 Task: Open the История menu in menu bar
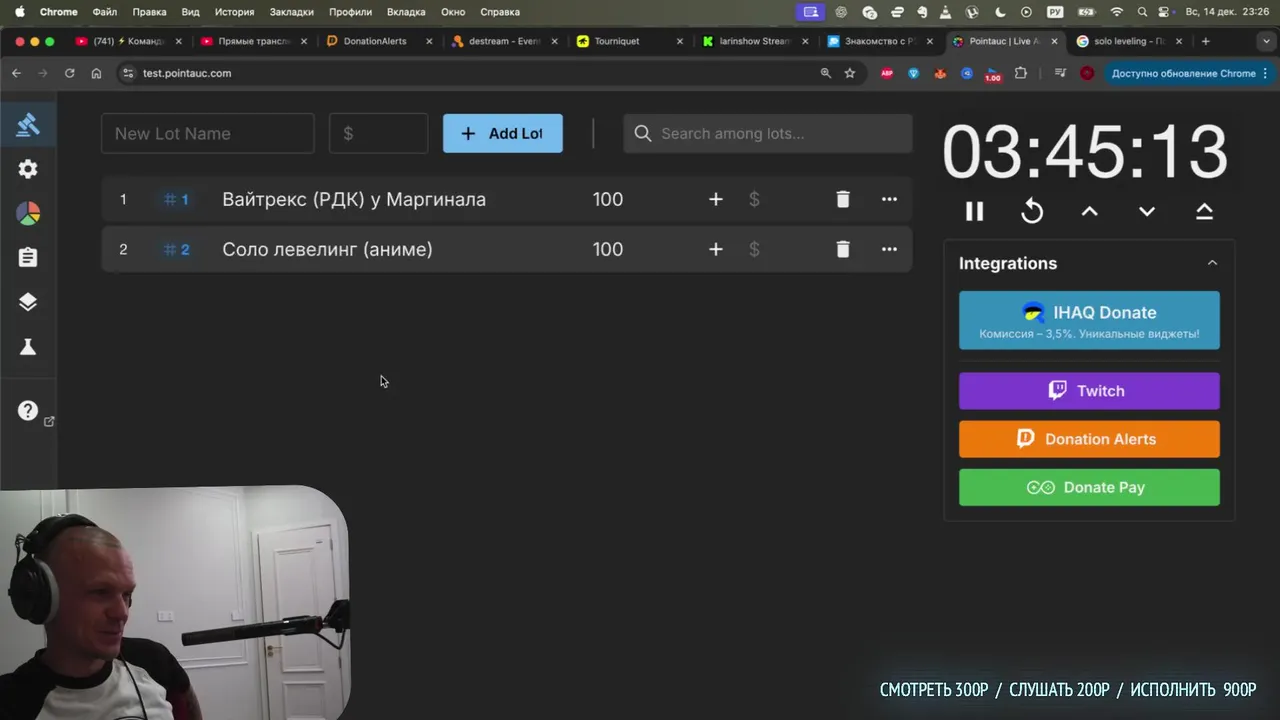point(235,12)
